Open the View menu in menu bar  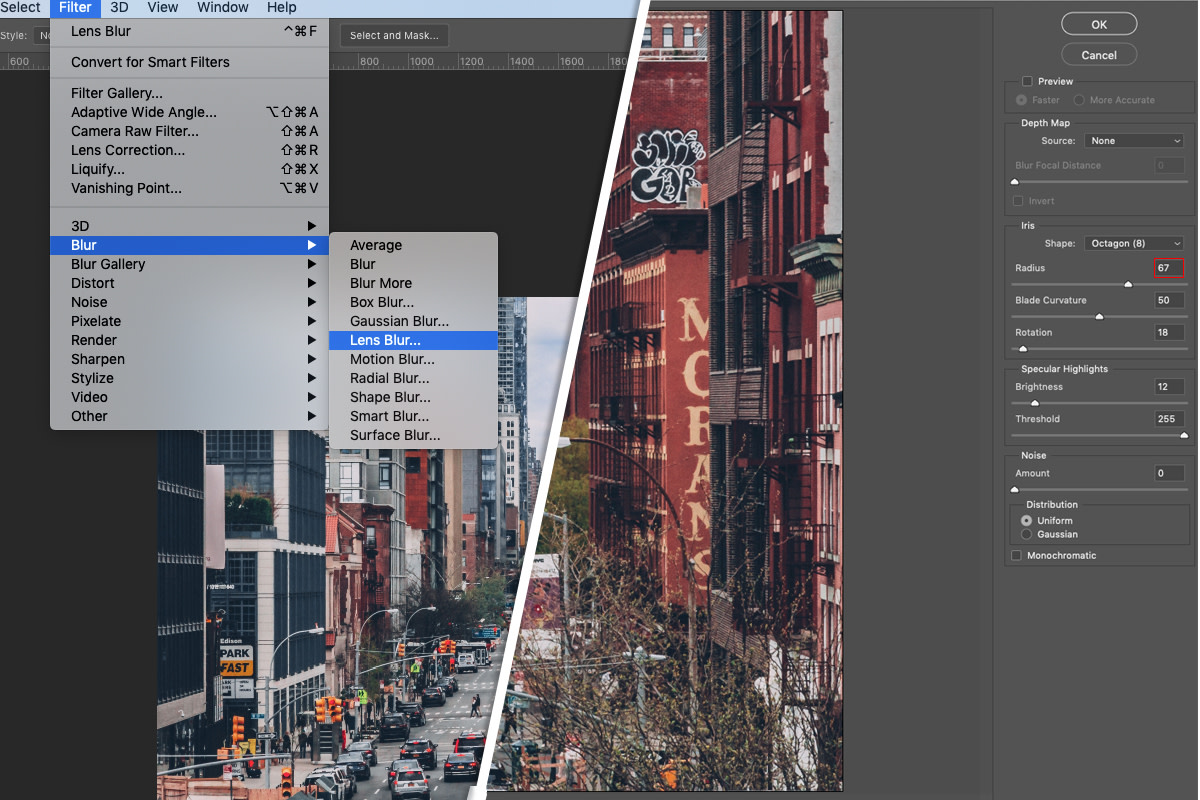[162, 8]
